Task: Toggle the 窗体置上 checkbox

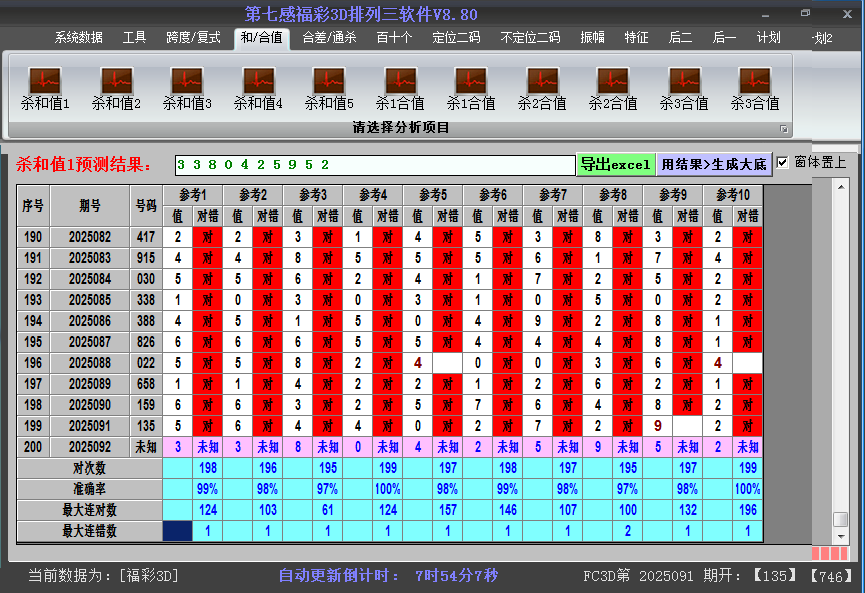Action: [782, 162]
